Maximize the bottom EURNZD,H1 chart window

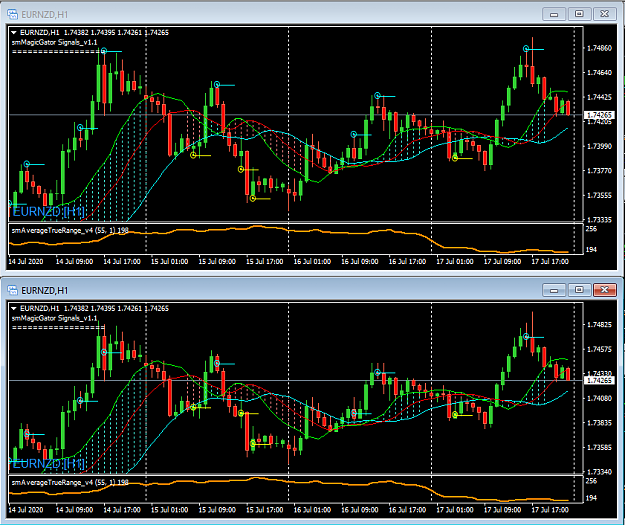pos(579,290)
